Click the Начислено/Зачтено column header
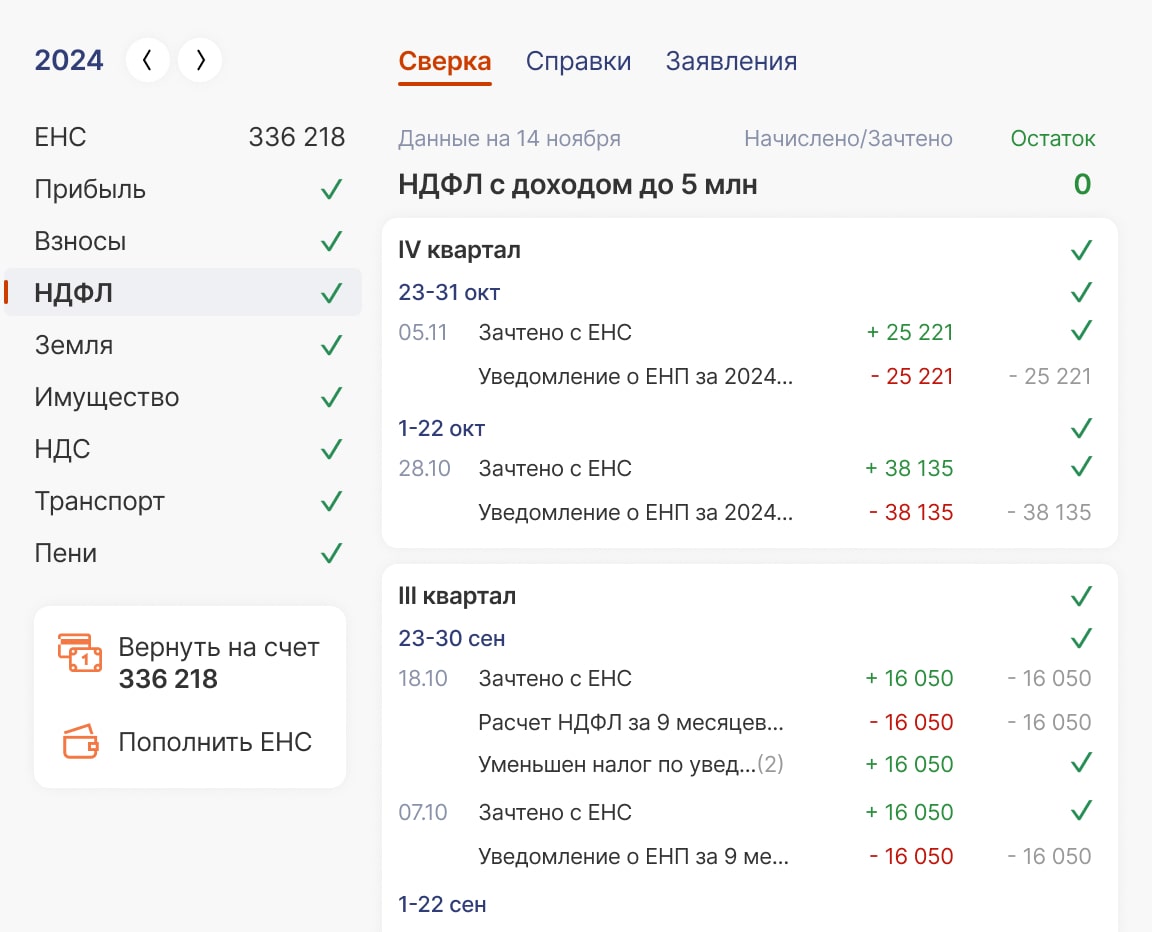 [x=849, y=138]
